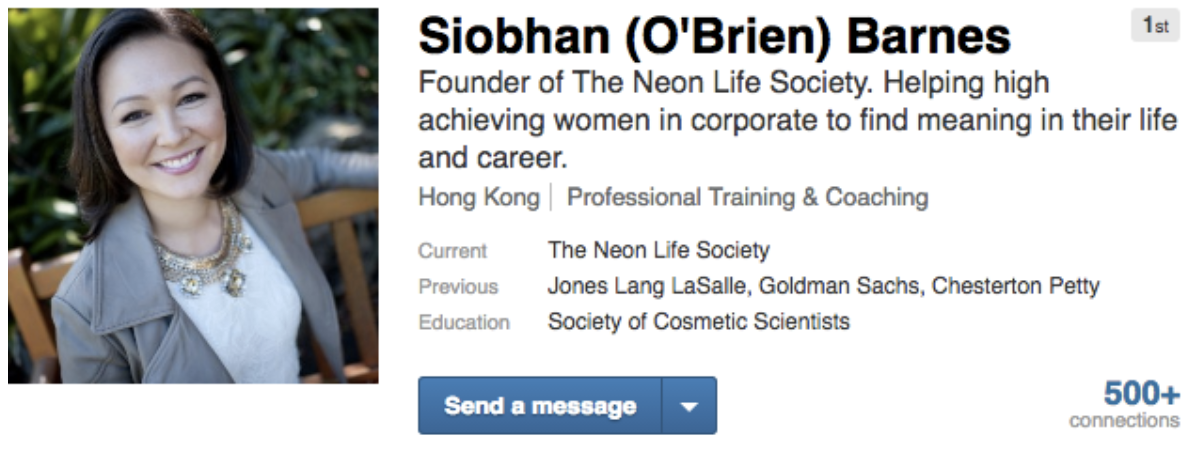
Task: Click the Send a message button
Action: click(x=539, y=406)
